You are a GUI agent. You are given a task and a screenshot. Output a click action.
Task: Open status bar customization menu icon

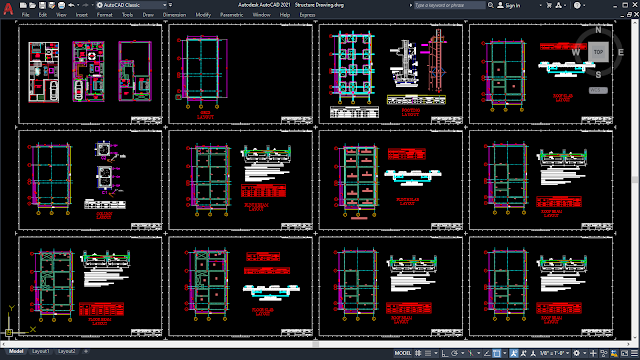pyautogui.click(x=634, y=353)
